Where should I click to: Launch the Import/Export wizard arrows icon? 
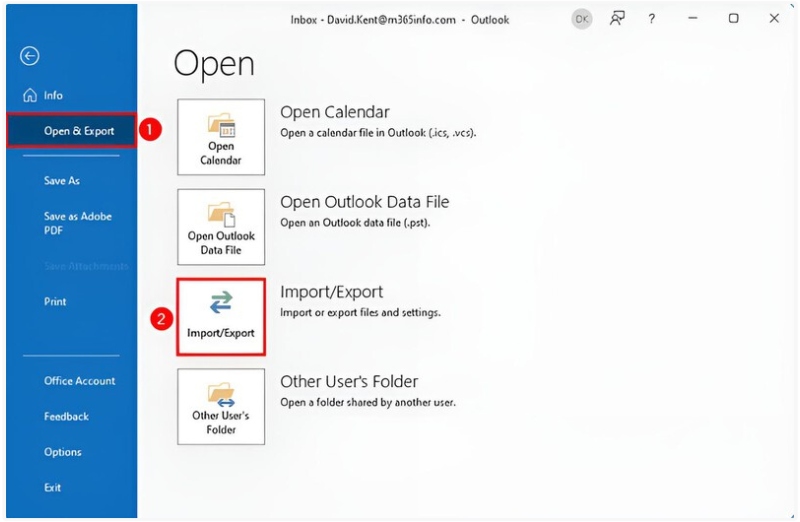(221, 317)
